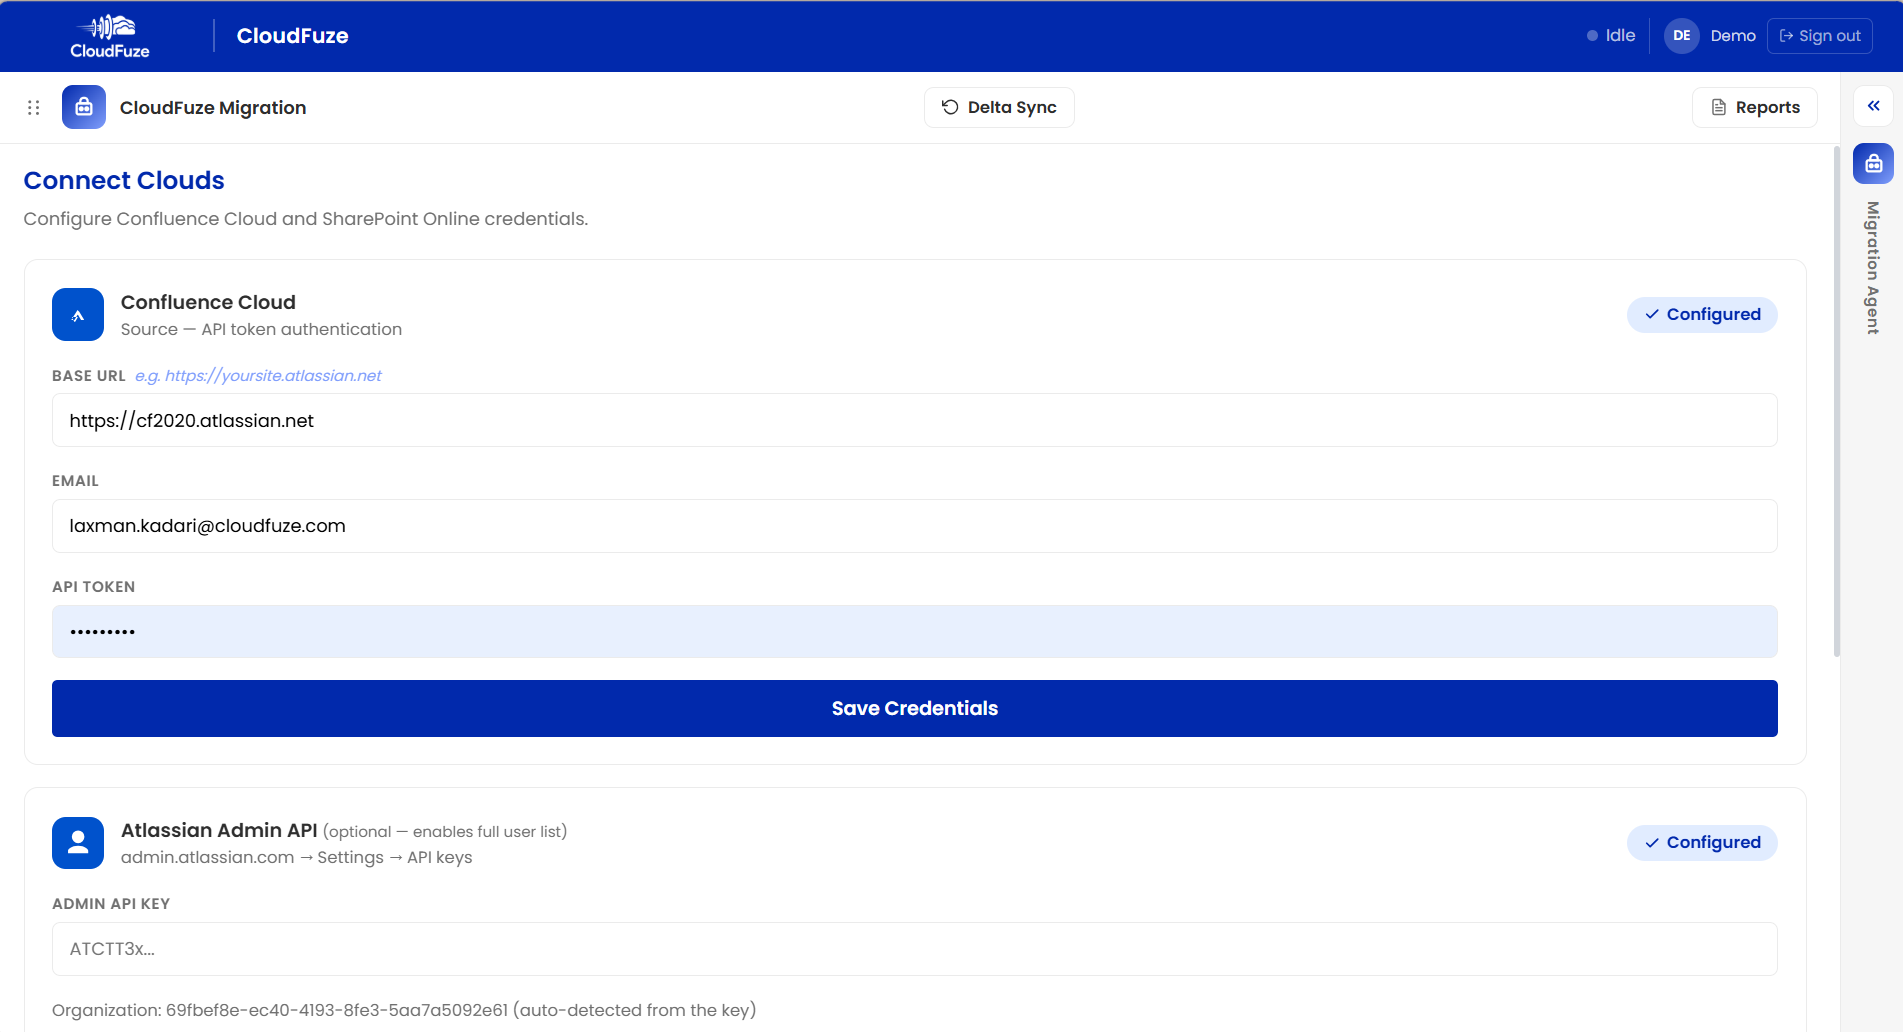
Task: Click the CloudFuze Migration robot icon
Action: 84,107
